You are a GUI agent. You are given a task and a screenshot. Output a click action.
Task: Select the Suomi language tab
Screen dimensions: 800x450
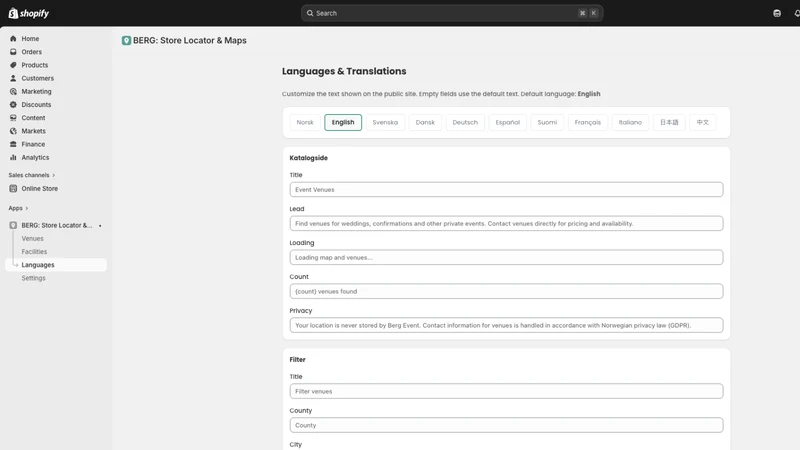pos(547,122)
